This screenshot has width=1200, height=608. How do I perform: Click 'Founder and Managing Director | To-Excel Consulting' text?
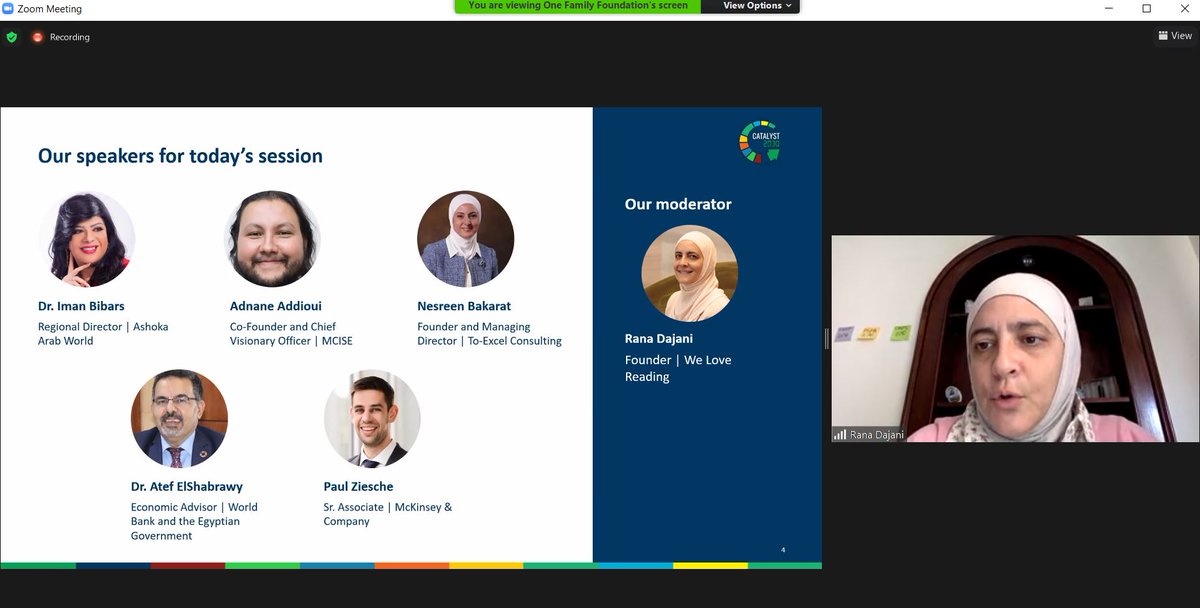click(x=489, y=334)
